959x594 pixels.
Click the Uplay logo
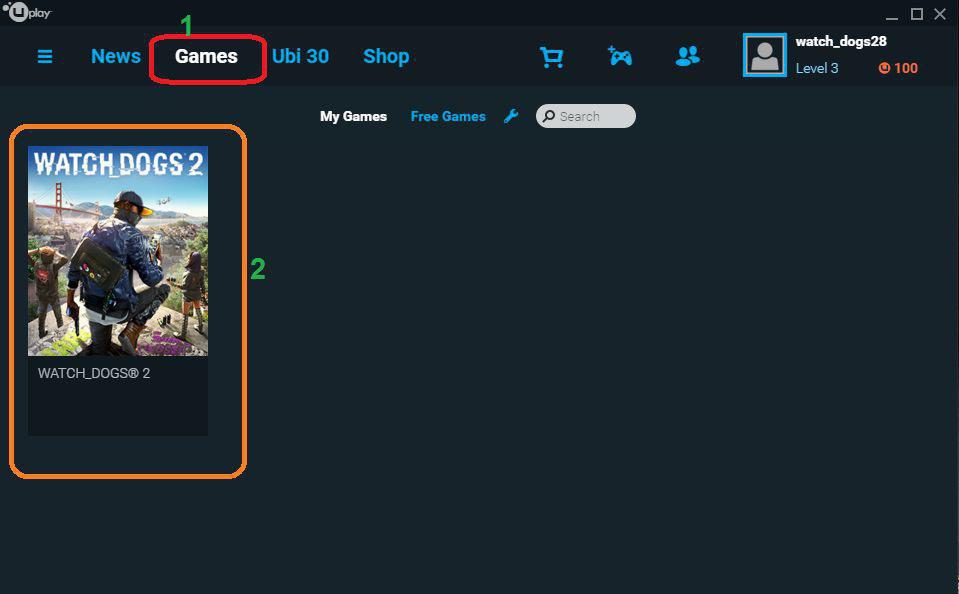(x=25, y=13)
